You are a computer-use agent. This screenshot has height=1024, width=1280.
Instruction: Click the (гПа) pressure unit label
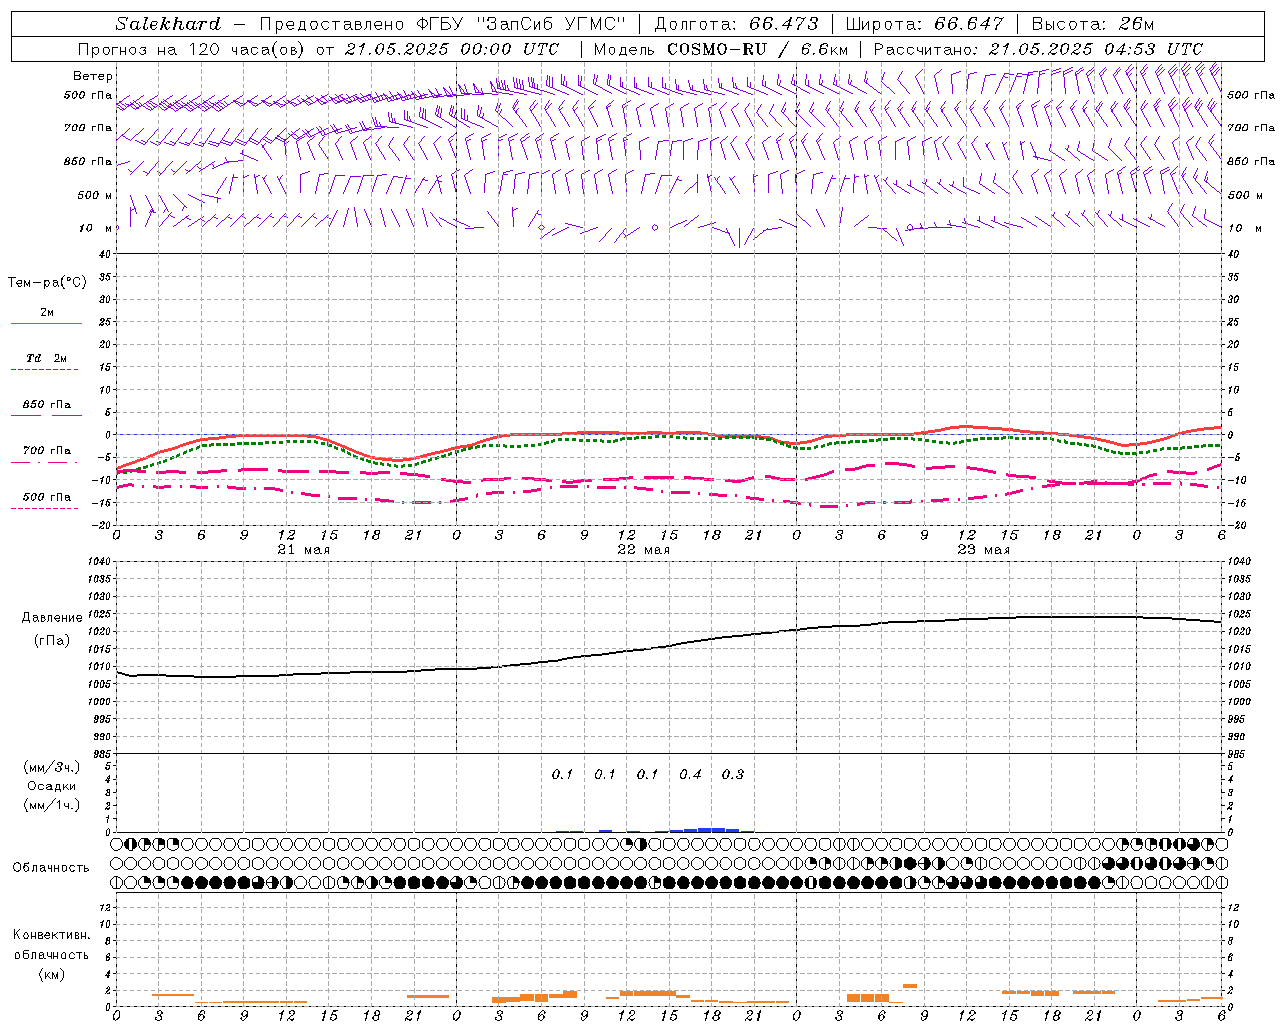[x=52, y=641]
